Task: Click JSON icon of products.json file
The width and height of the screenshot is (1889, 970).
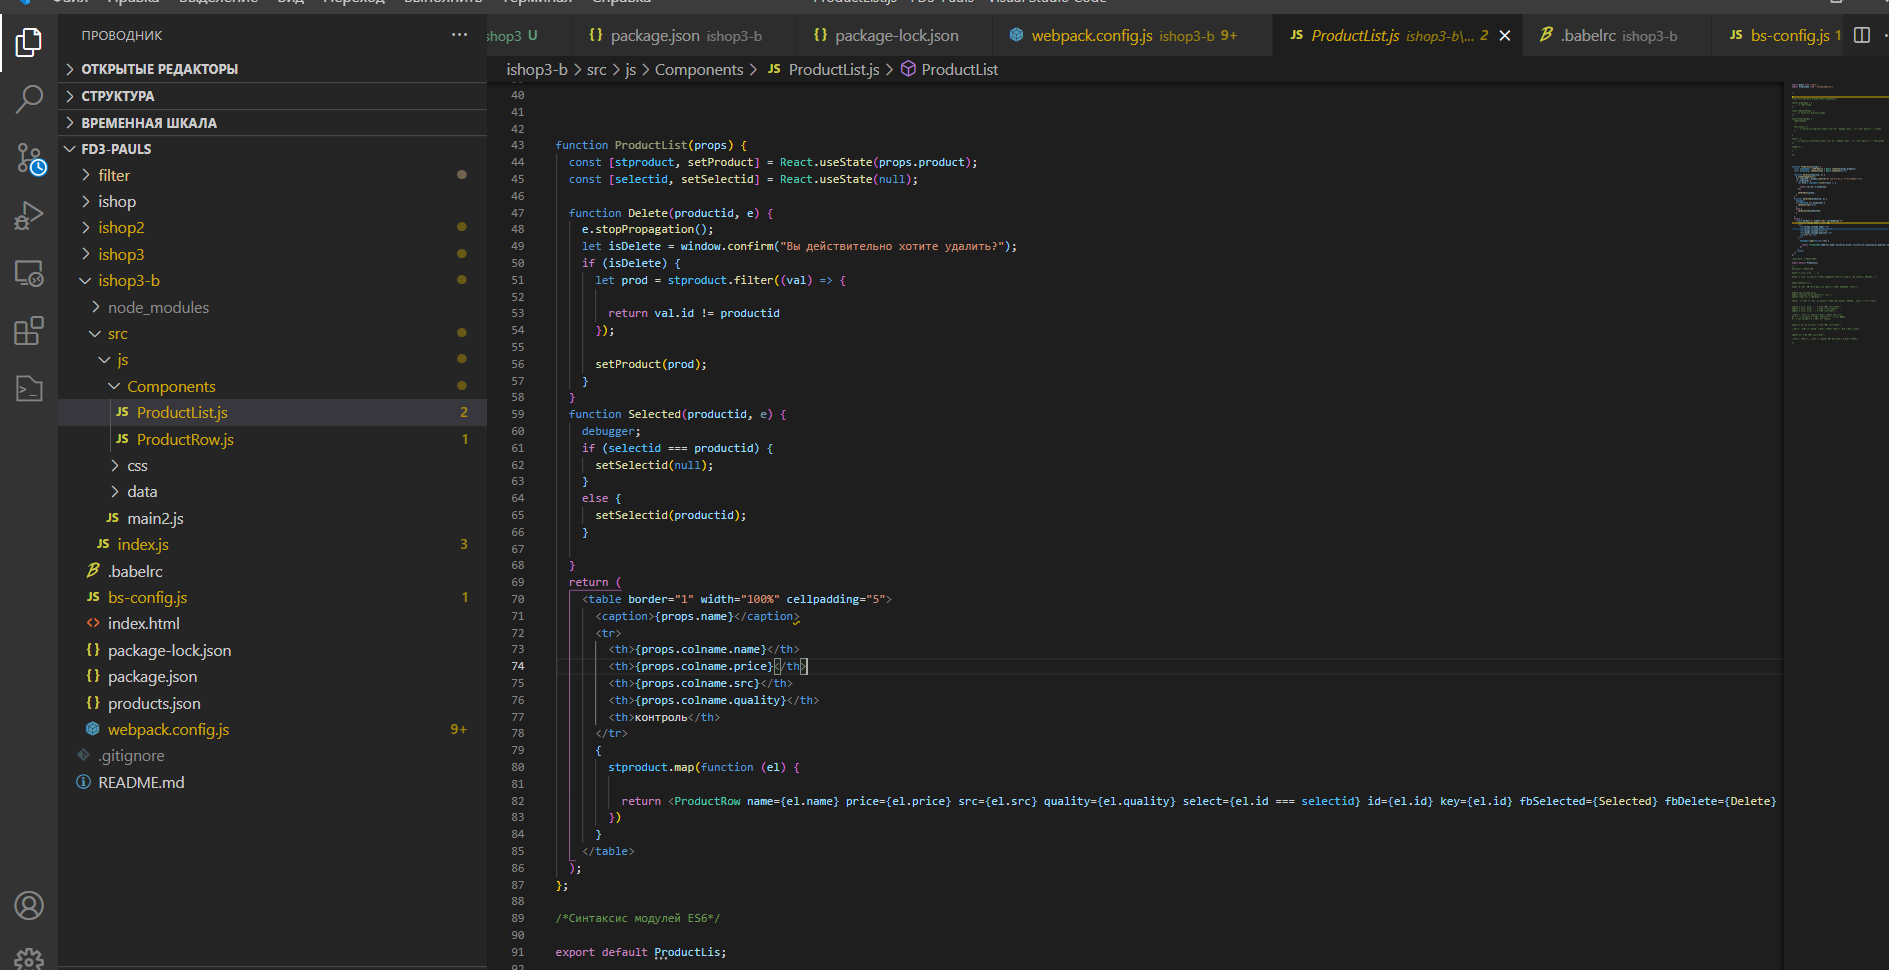Action: click(x=93, y=703)
